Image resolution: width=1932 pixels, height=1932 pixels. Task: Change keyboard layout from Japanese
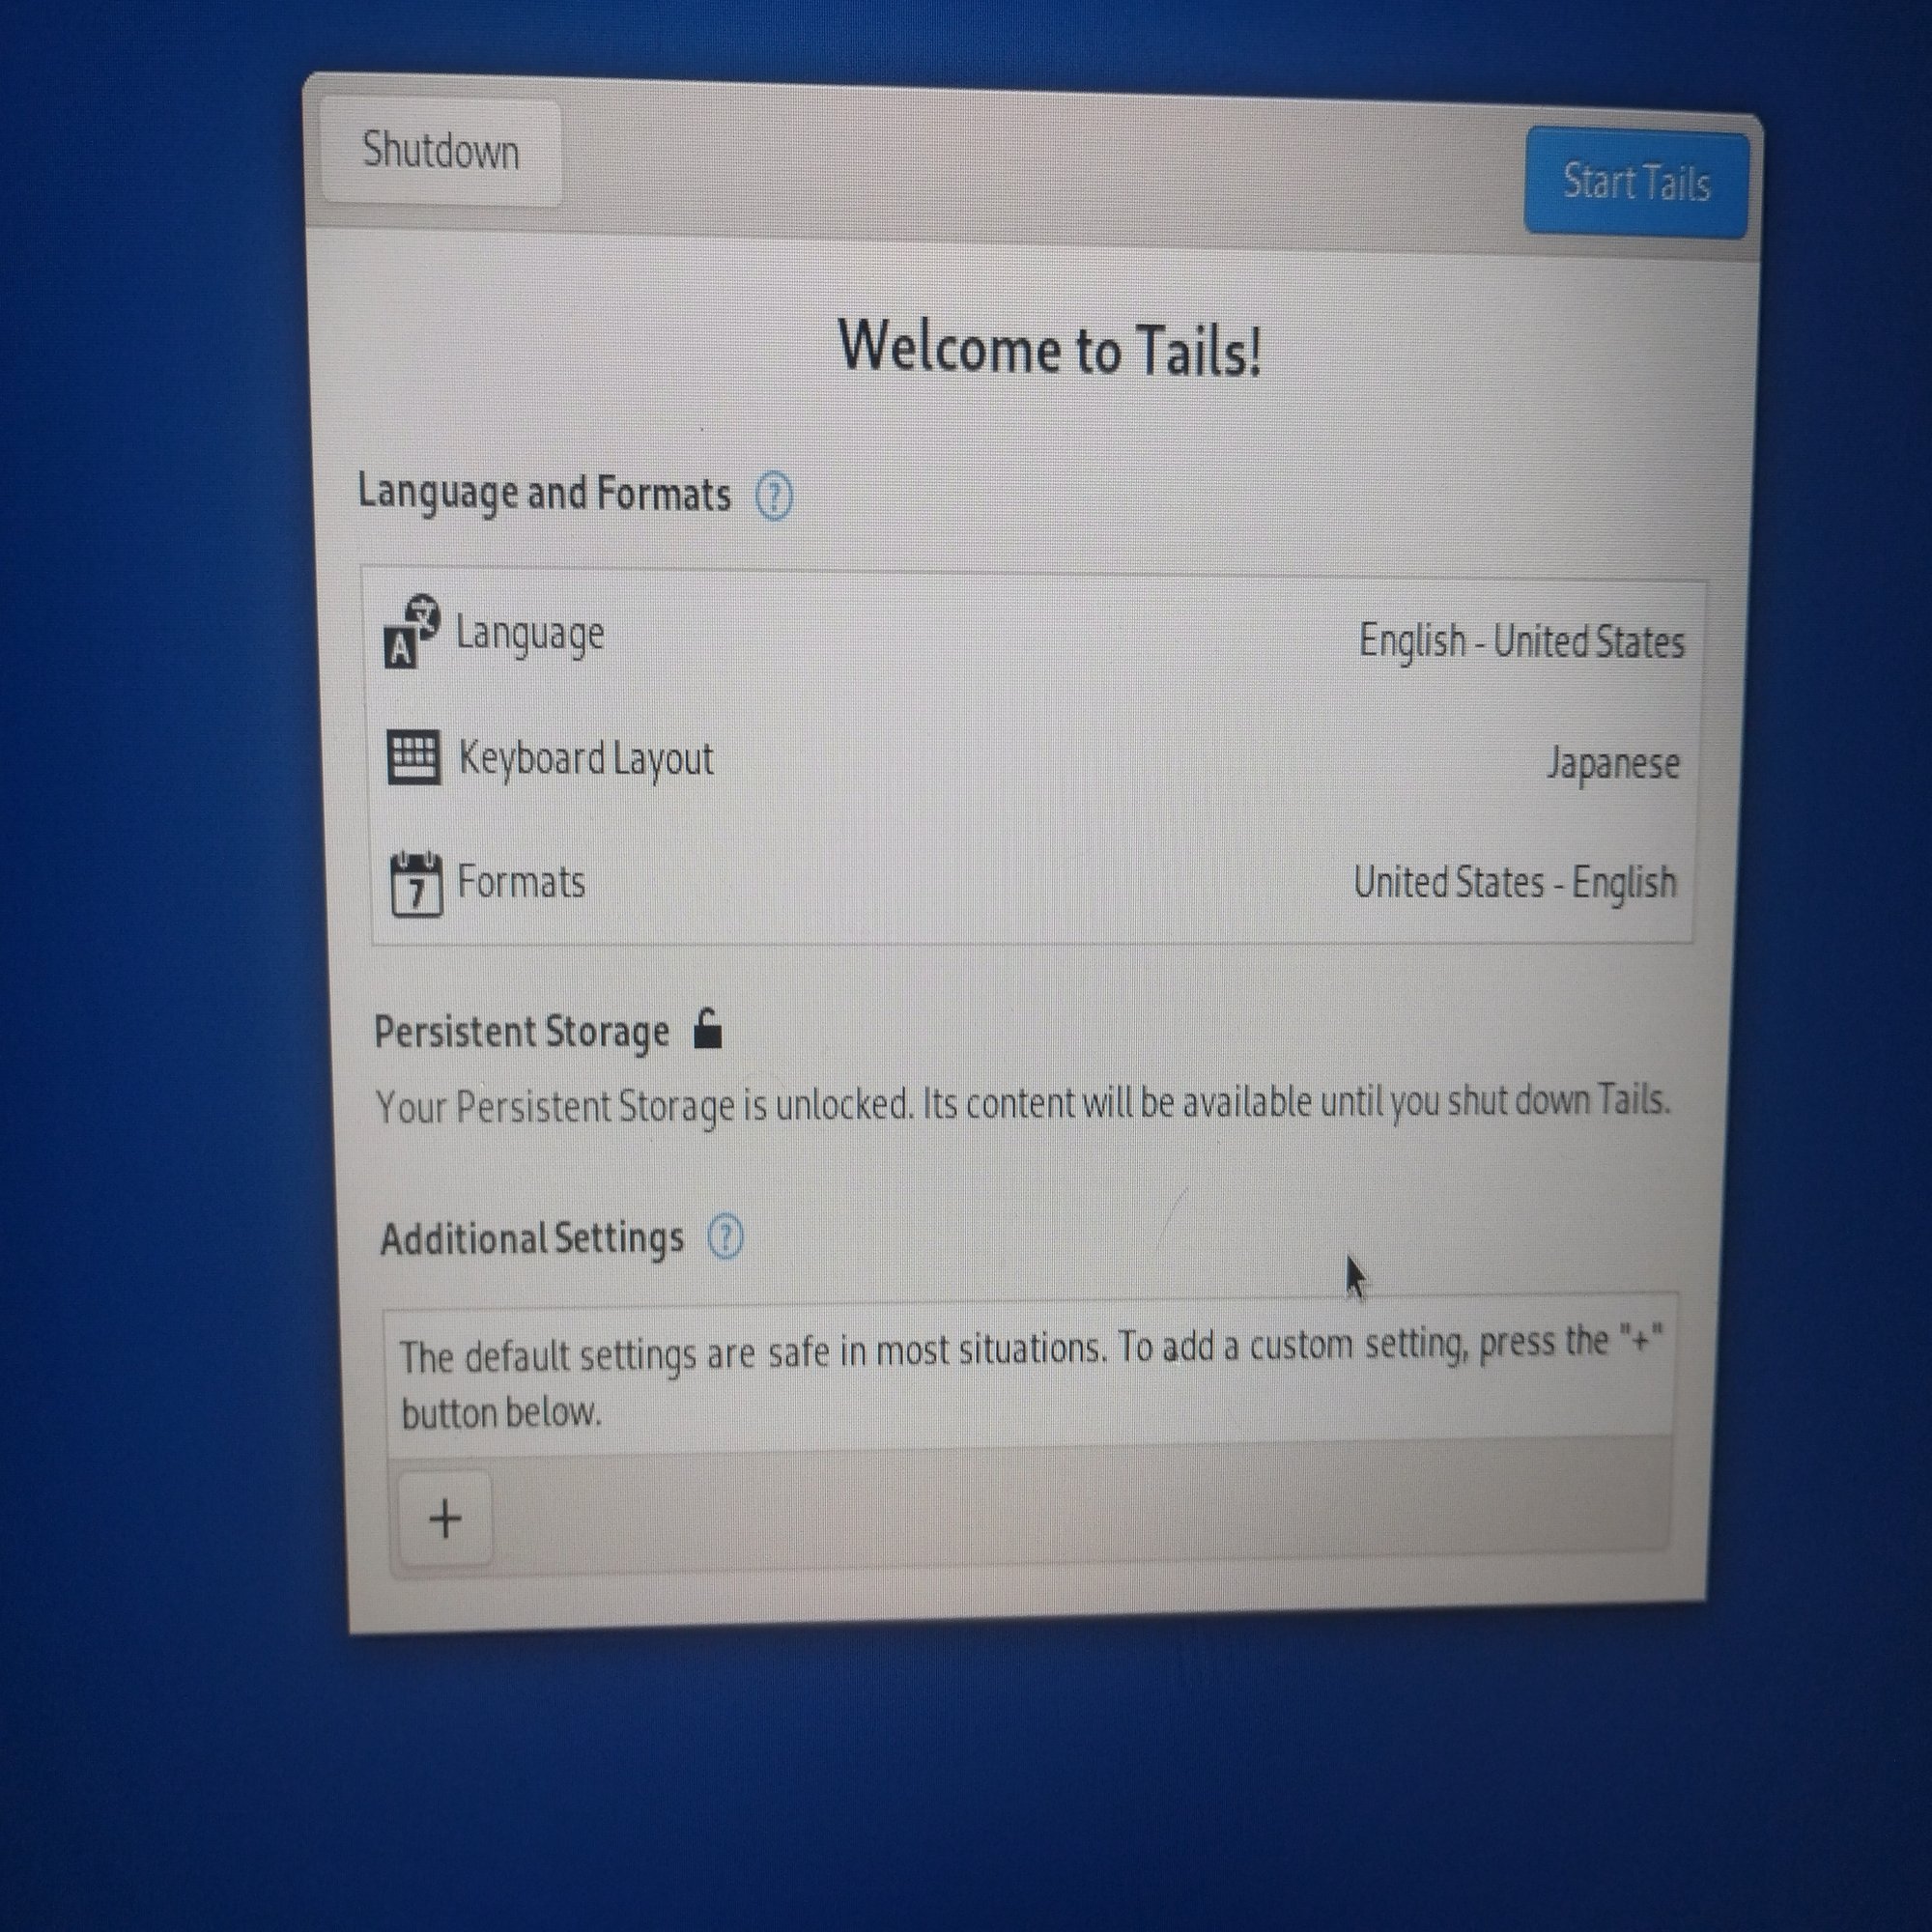1613,764
